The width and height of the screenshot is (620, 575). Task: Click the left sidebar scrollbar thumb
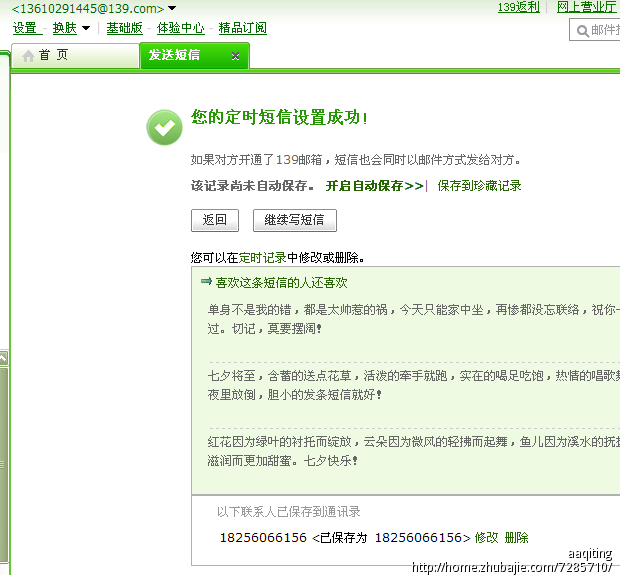(x=3, y=463)
